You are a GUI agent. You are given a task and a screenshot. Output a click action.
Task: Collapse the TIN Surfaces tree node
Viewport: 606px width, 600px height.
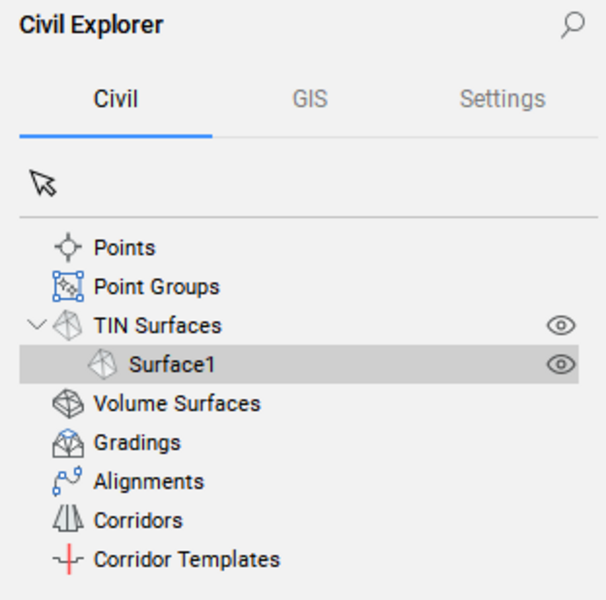(37, 325)
